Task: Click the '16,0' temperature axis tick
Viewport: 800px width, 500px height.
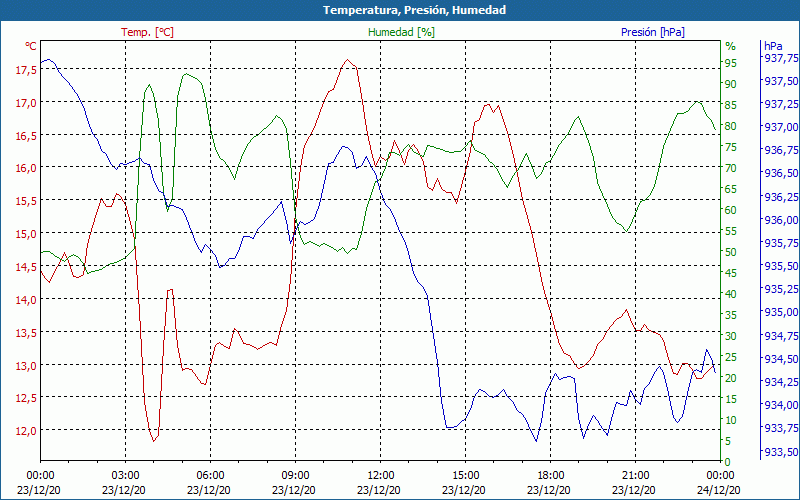Action: [x=26, y=168]
